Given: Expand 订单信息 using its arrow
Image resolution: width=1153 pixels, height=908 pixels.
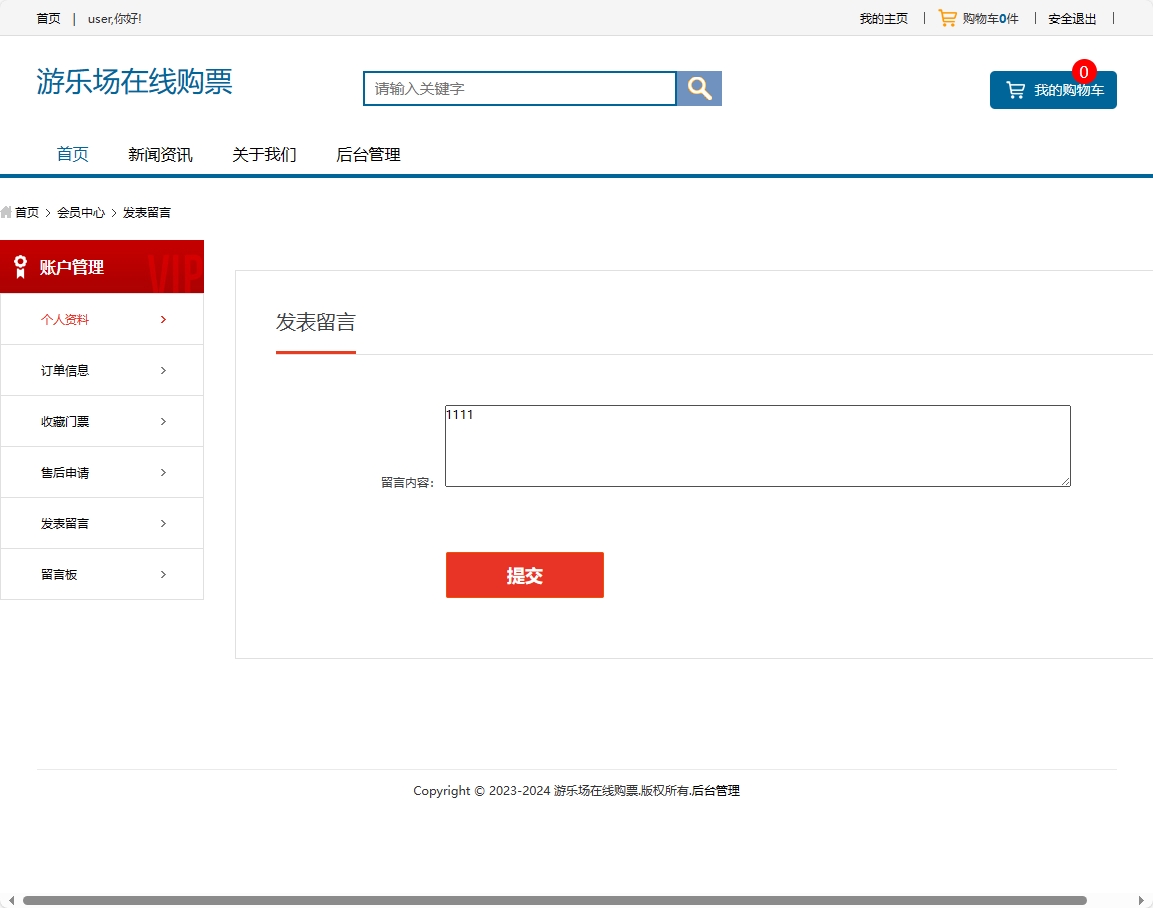Looking at the screenshot, I should click(162, 370).
